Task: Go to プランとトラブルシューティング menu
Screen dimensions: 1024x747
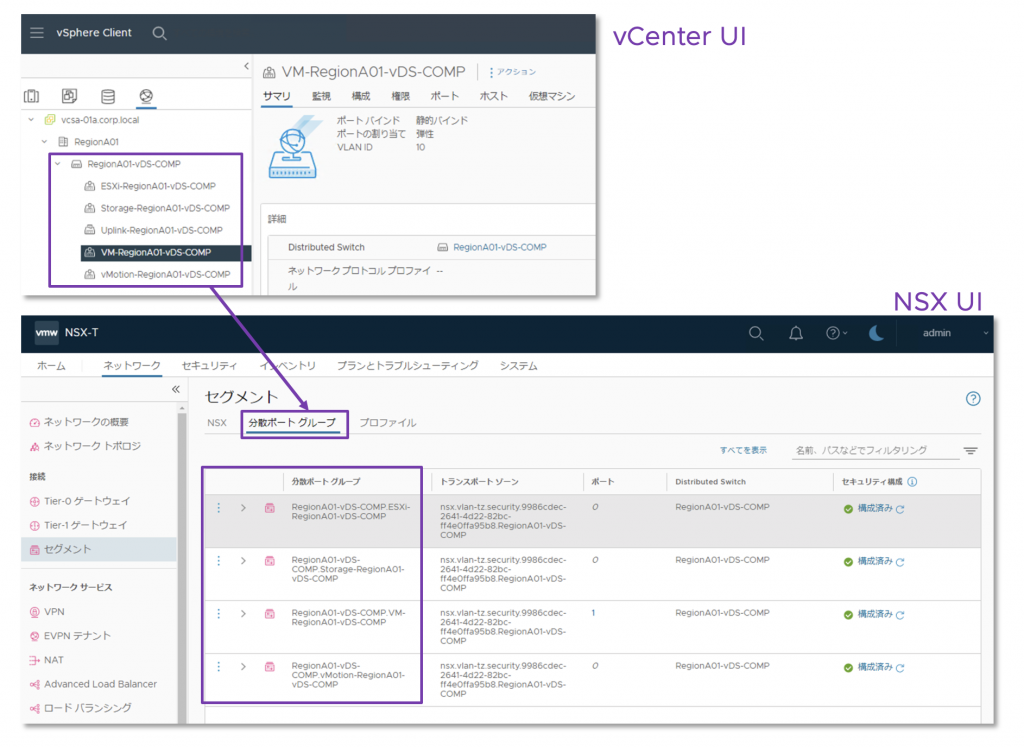Action: (x=408, y=366)
